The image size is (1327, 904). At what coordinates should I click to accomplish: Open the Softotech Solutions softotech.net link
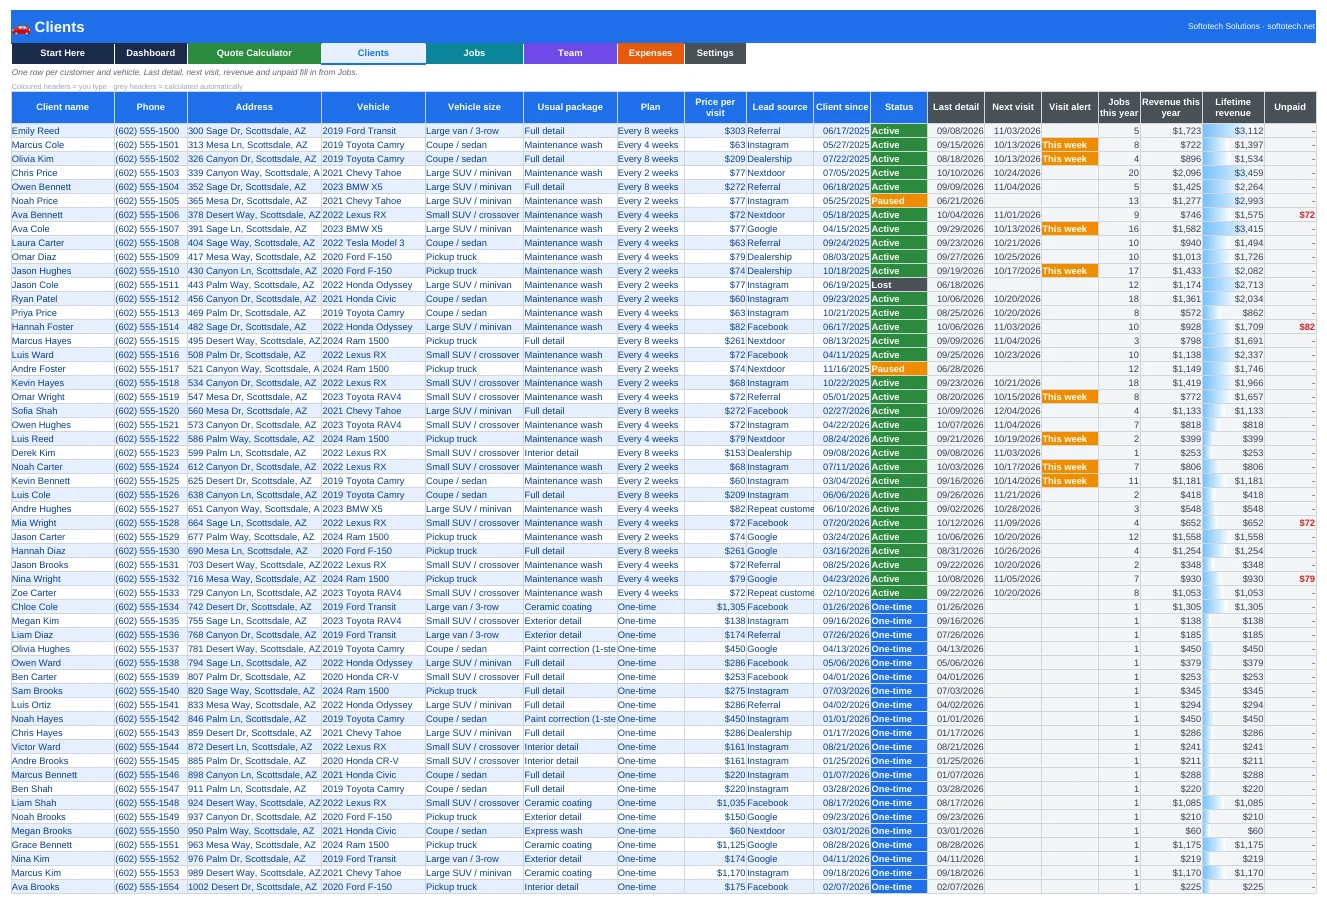point(1251,27)
